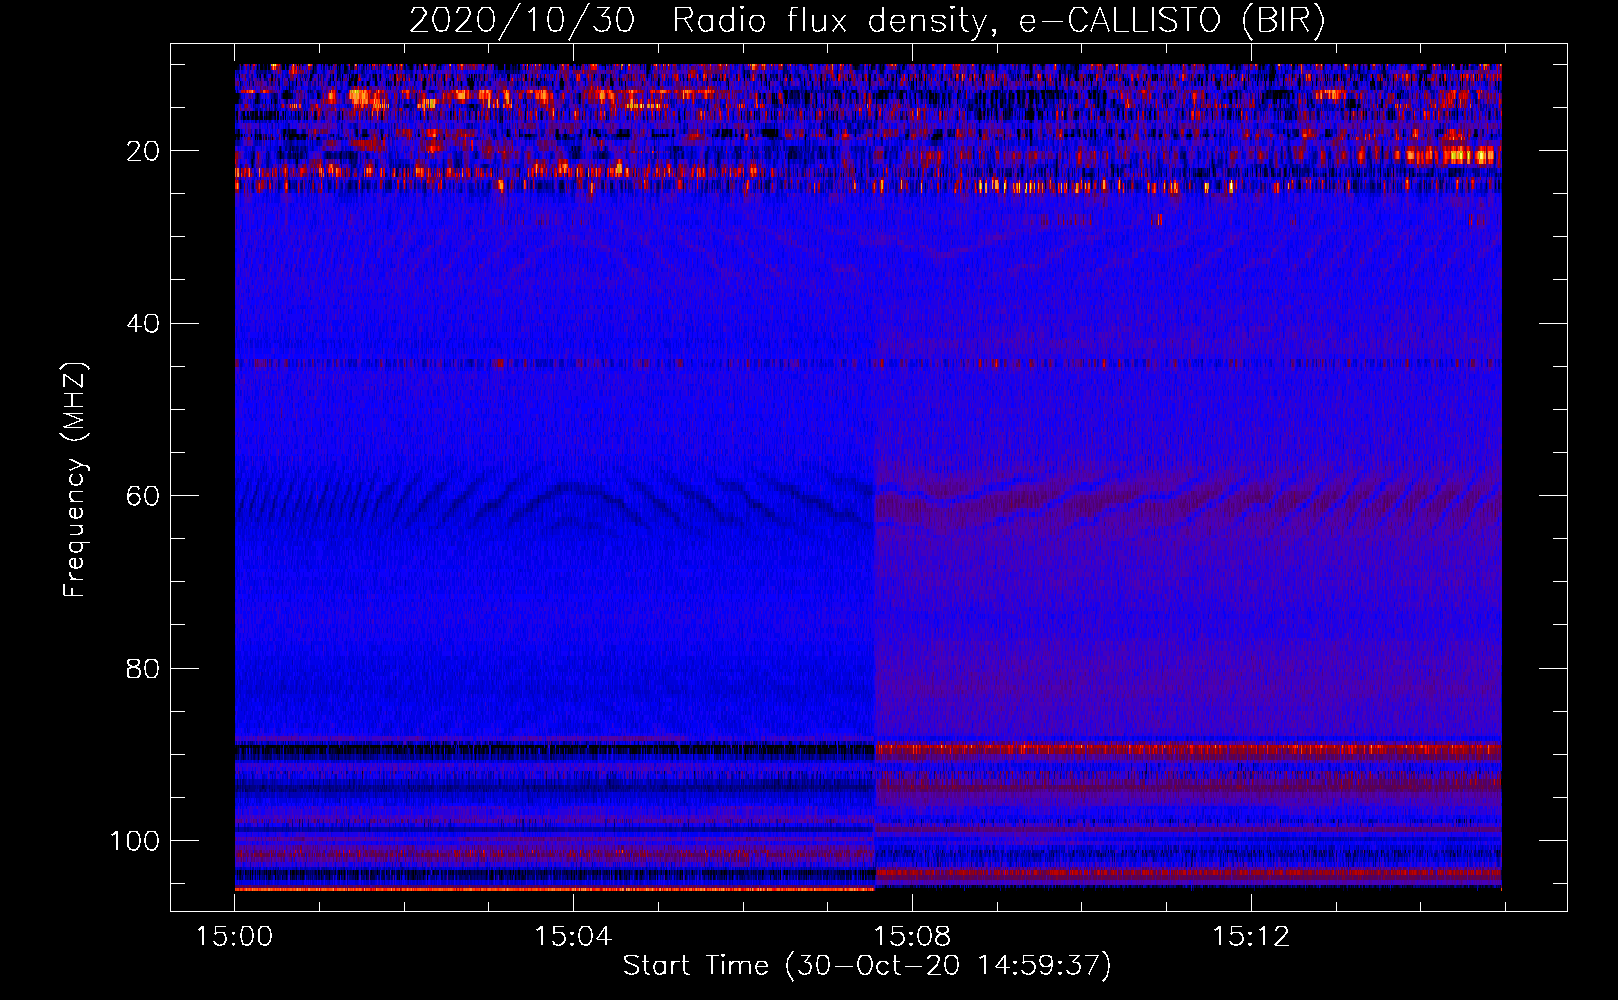Viewport: 1618px width, 1000px height.
Task: Click the 80 frequency tick label
Action: pyautogui.click(x=144, y=668)
